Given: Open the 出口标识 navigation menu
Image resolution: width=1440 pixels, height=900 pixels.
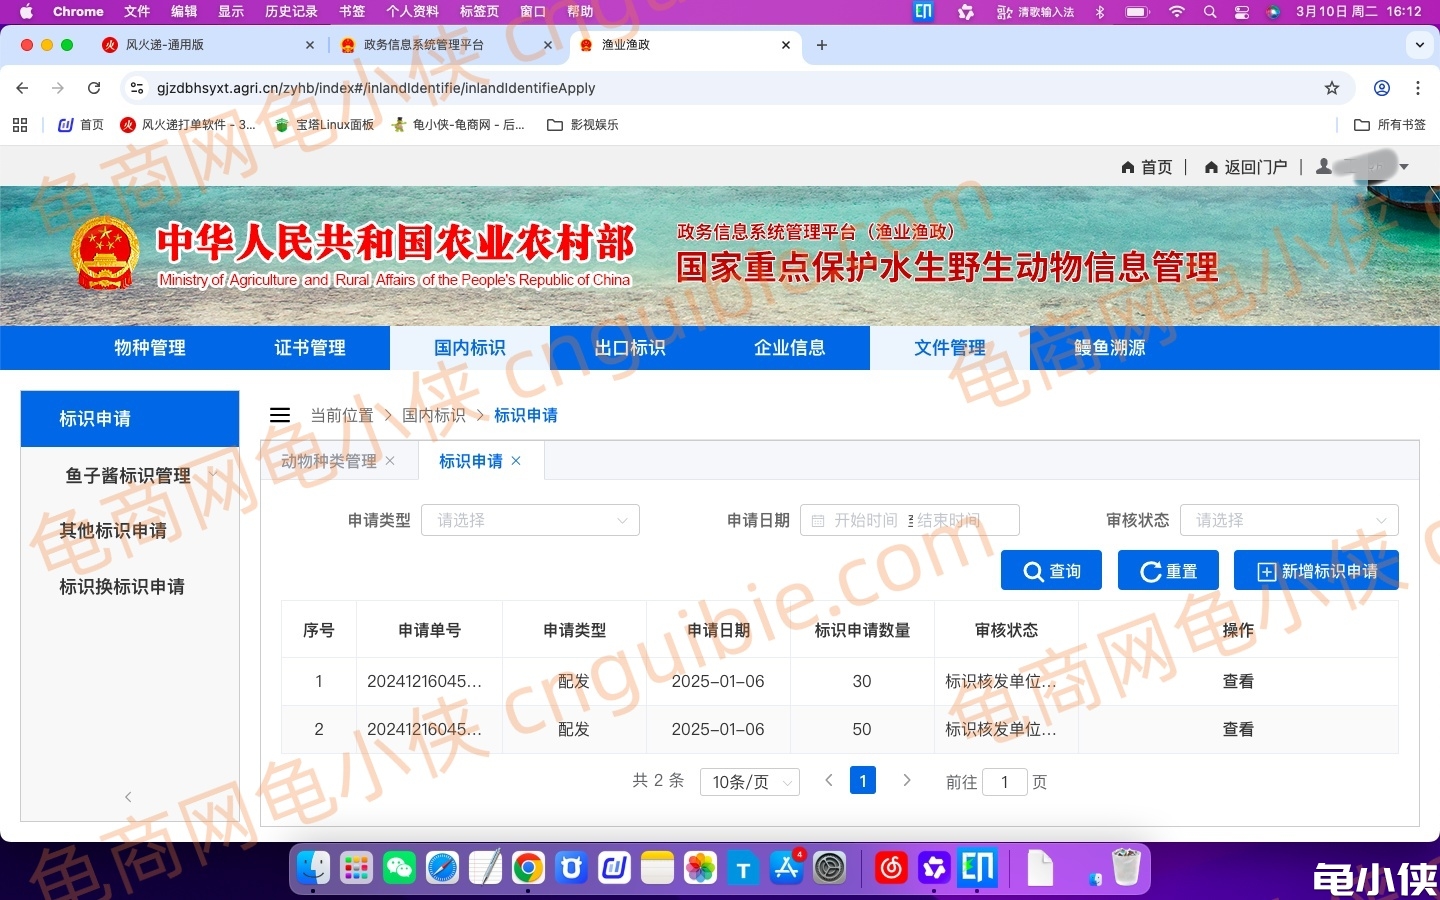Looking at the screenshot, I should (x=629, y=348).
